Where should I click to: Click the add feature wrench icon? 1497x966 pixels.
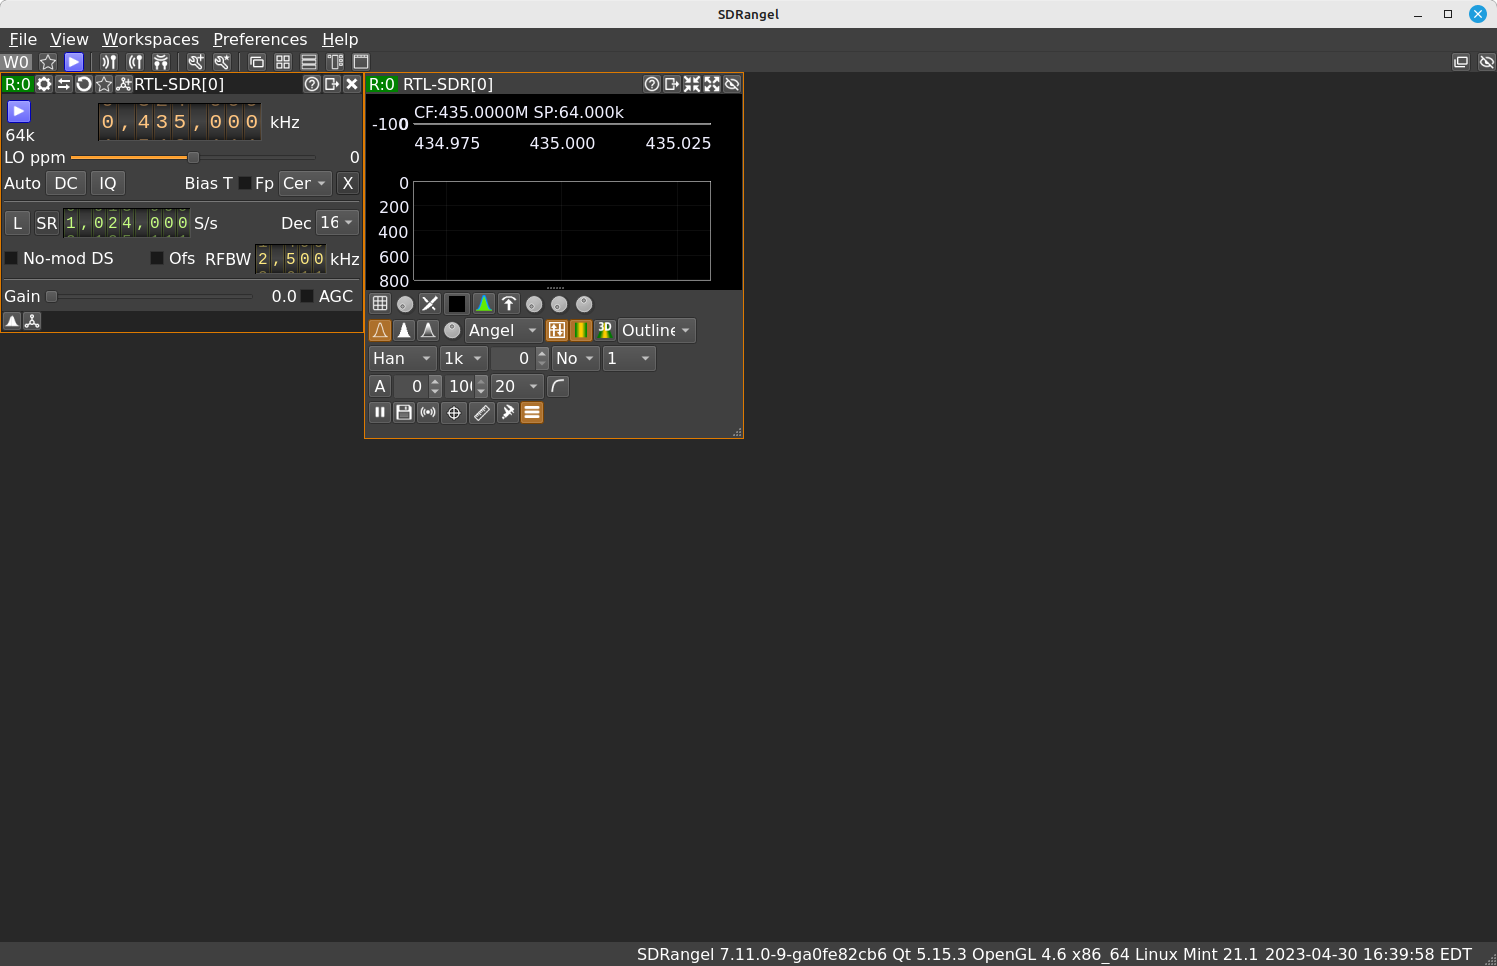click(x=196, y=62)
